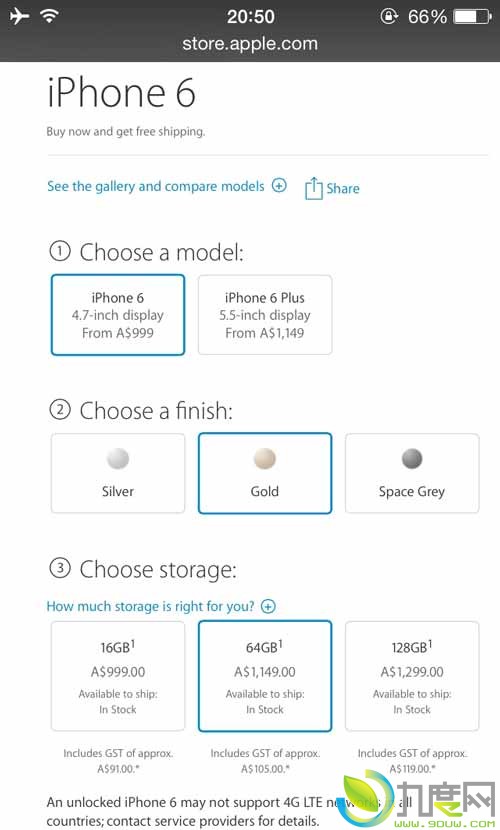Image resolution: width=500 pixels, height=830 pixels.
Task: Tap the Space Grey color swatch circle
Action: (412, 458)
